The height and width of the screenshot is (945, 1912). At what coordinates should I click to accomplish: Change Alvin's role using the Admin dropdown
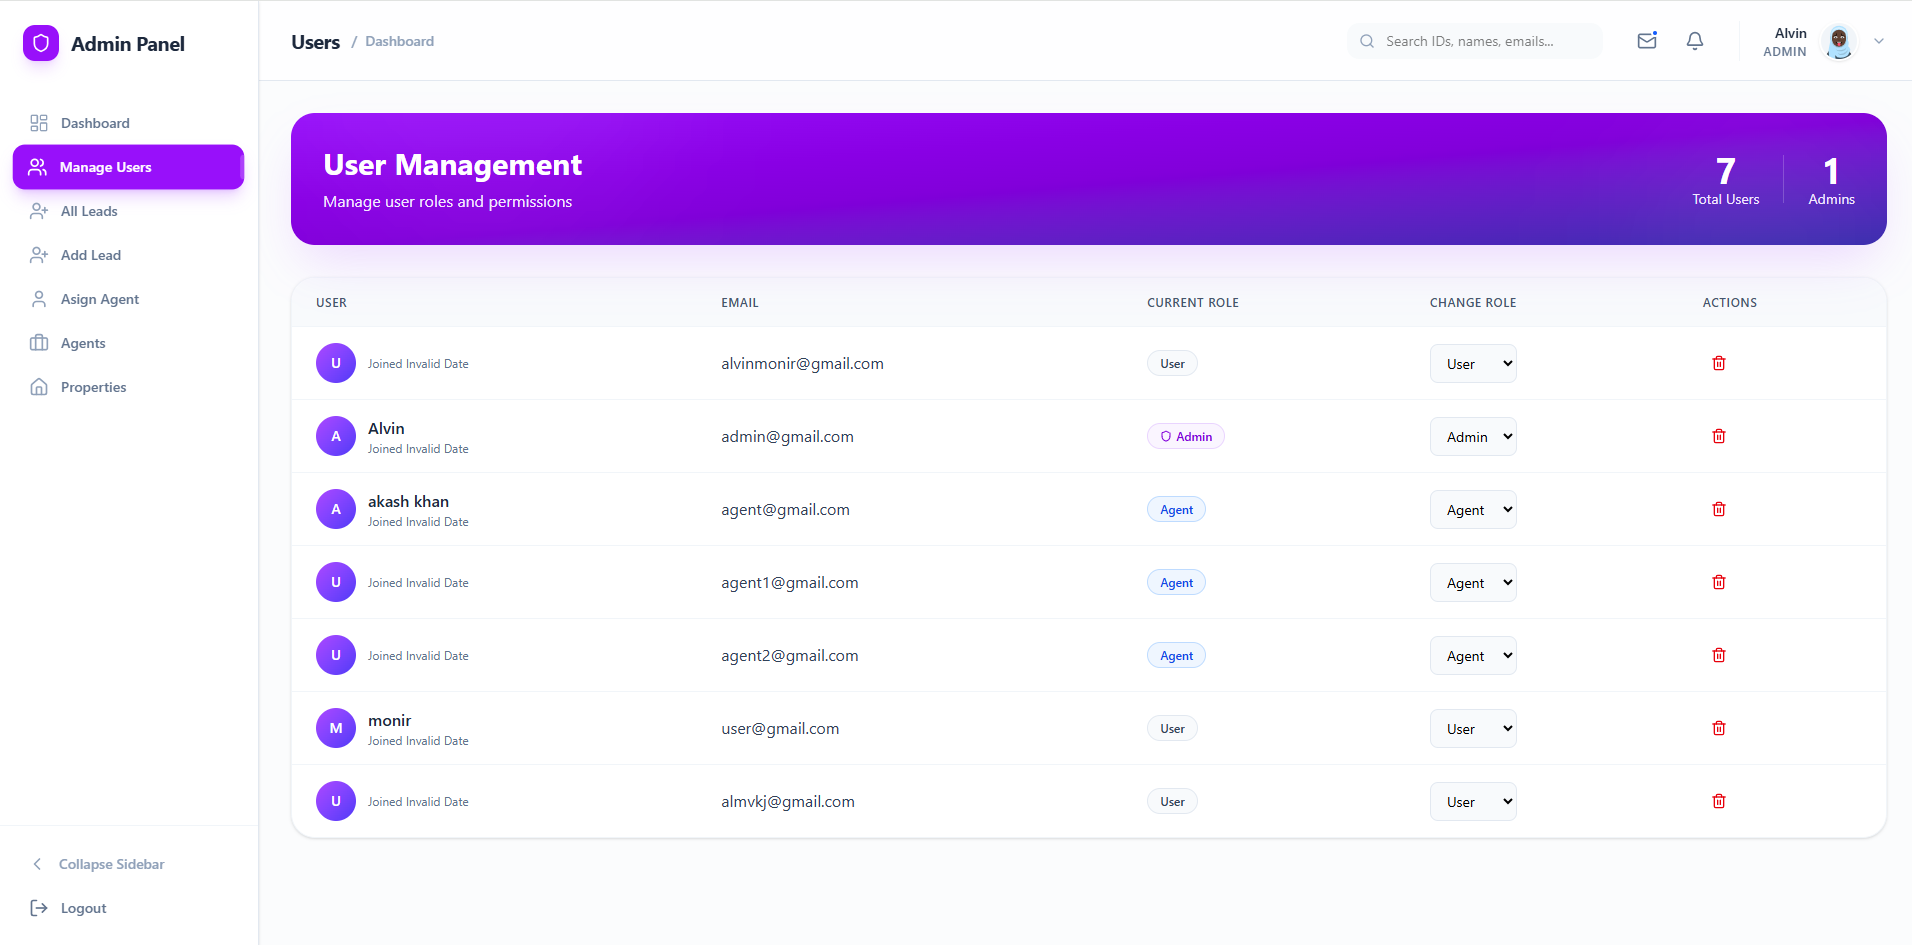pyautogui.click(x=1471, y=436)
